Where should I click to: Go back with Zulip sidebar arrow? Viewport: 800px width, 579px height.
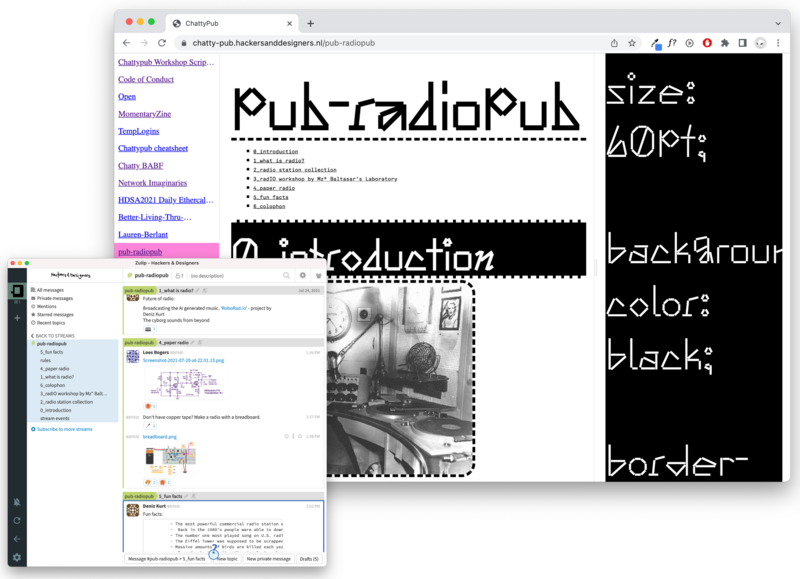click(17, 539)
